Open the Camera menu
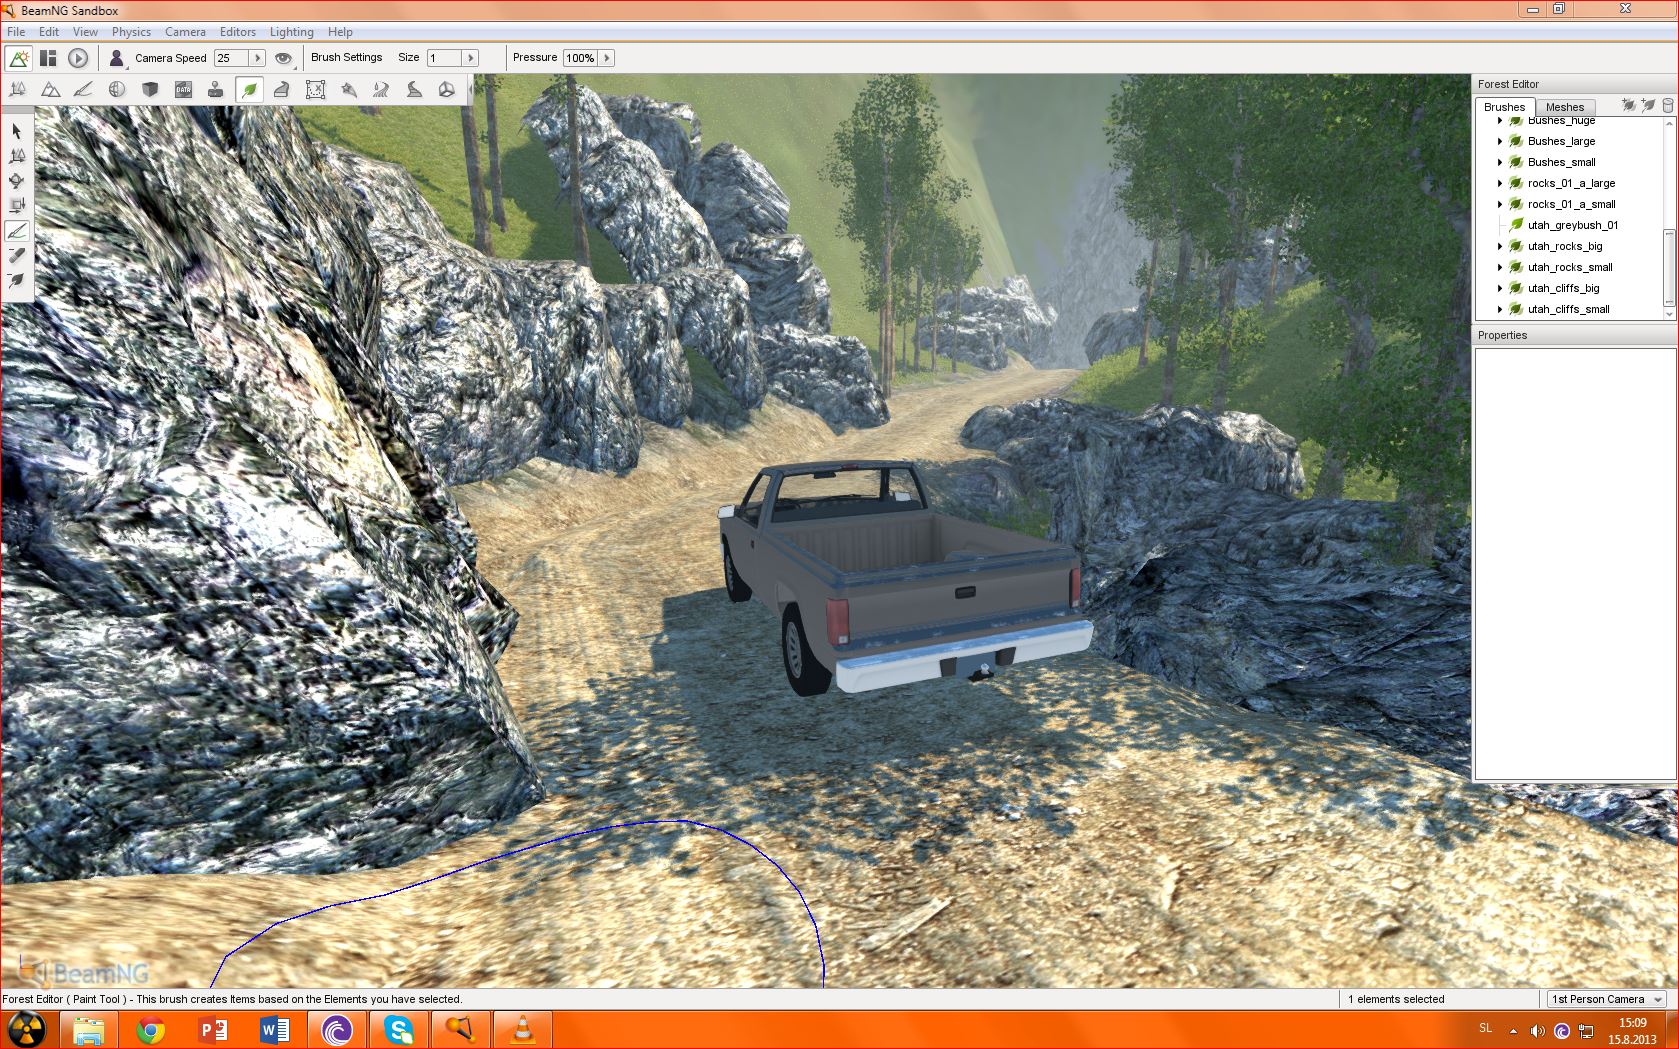Viewport: 1679px width, 1049px height. pos(185,32)
